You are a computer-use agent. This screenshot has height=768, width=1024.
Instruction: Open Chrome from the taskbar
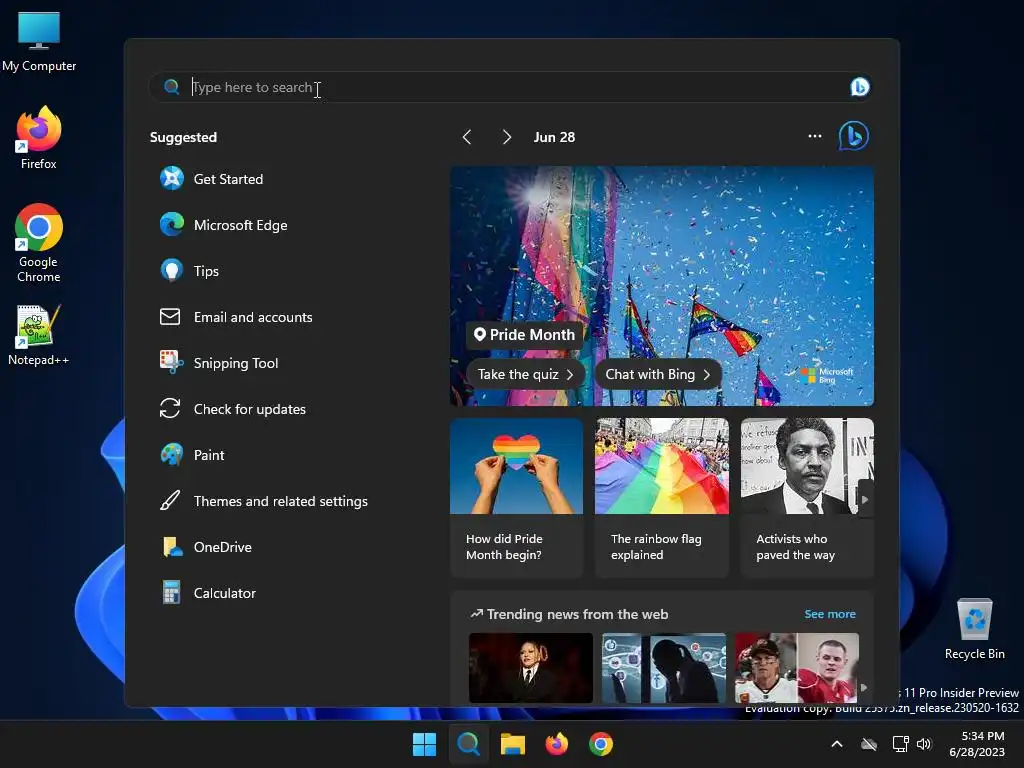click(601, 744)
